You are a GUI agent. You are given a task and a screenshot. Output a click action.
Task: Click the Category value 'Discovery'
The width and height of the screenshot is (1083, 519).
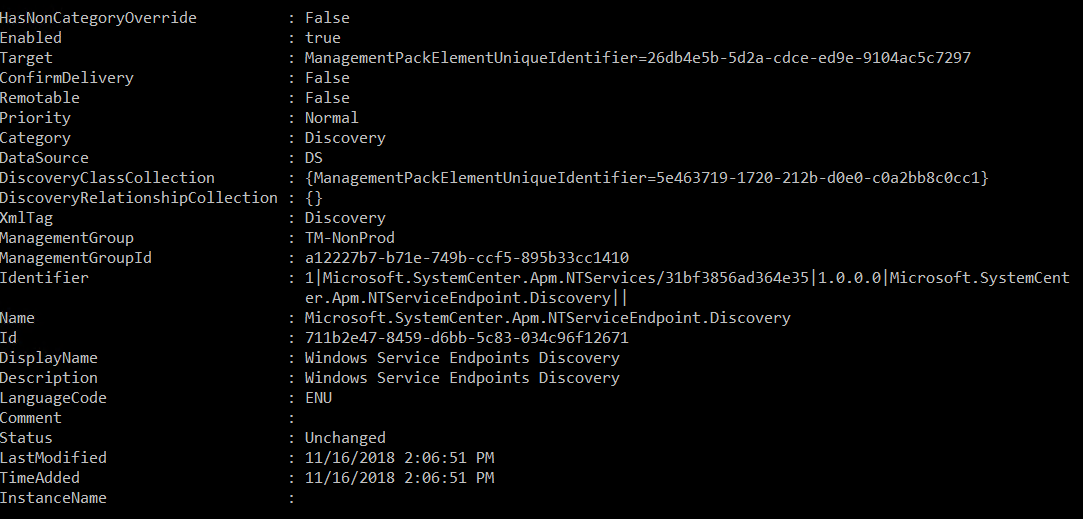(x=345, y=138)
